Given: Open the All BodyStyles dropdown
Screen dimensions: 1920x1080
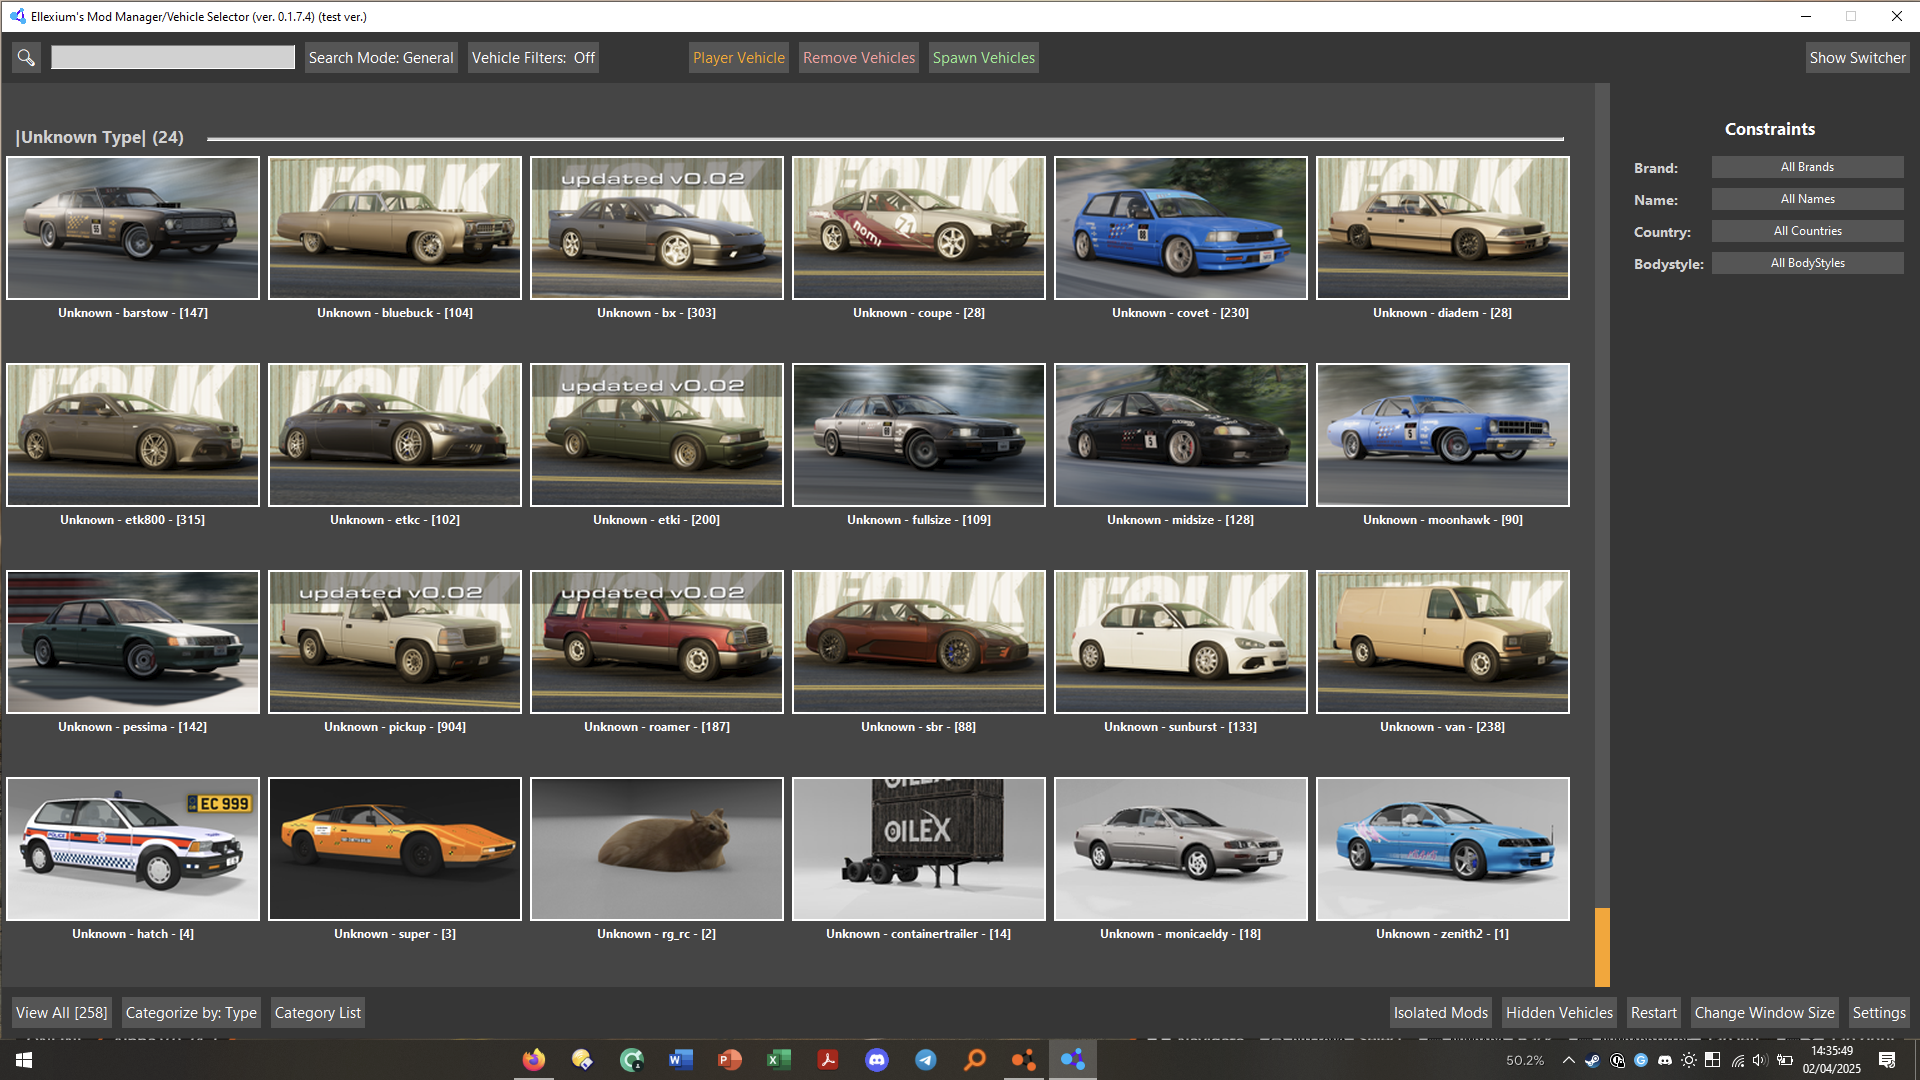Looking at the screenshot, I should click(1807, 263).
